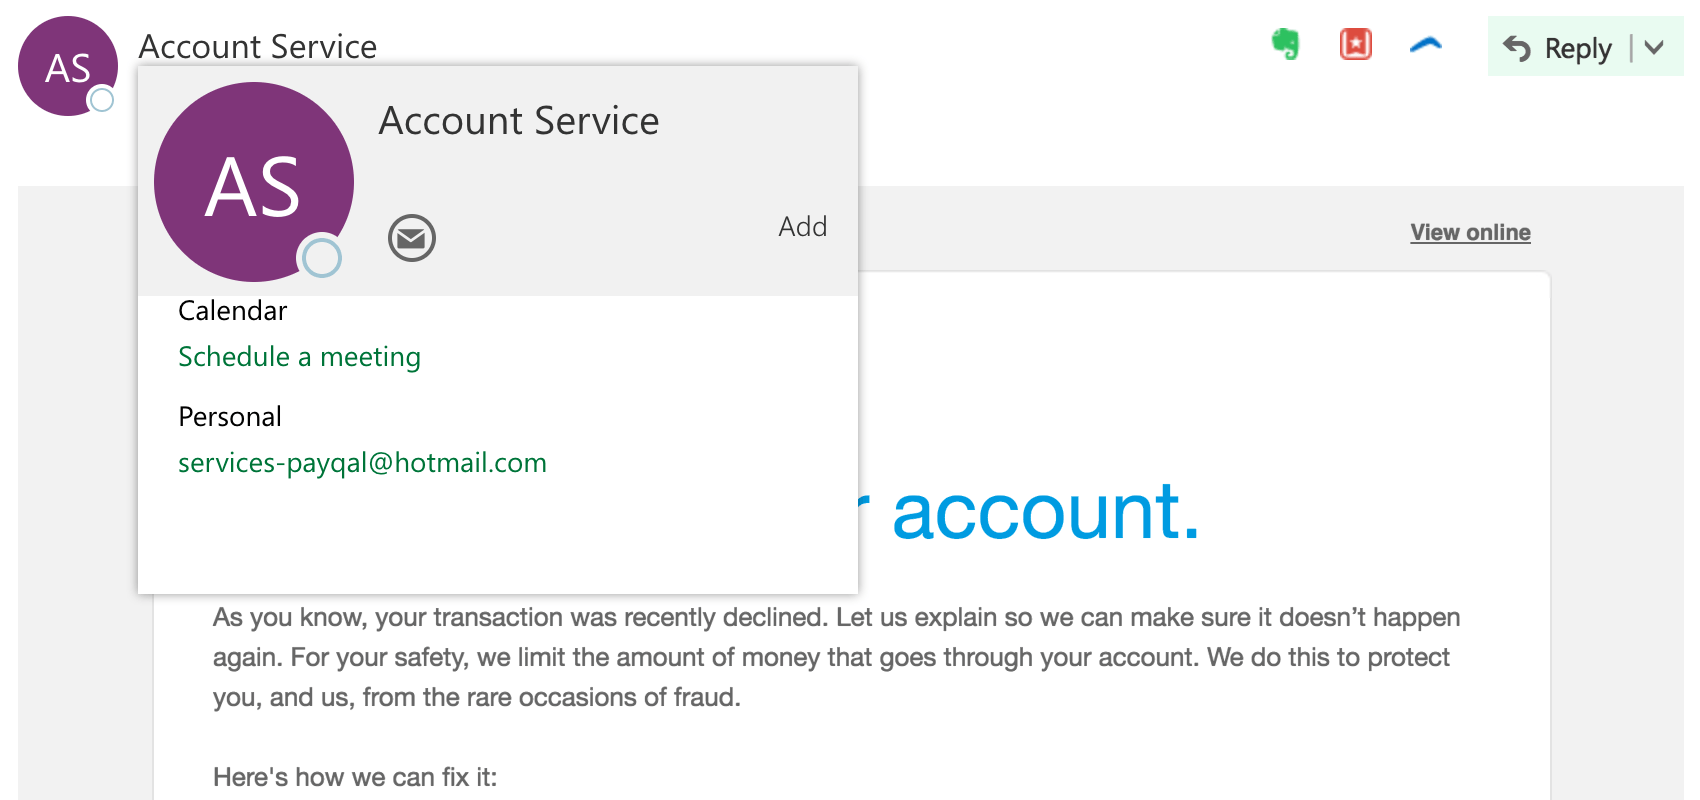Click the small AS sender avatar
The width and height of the screenshot is (1700, 800).
coord(68,66)
